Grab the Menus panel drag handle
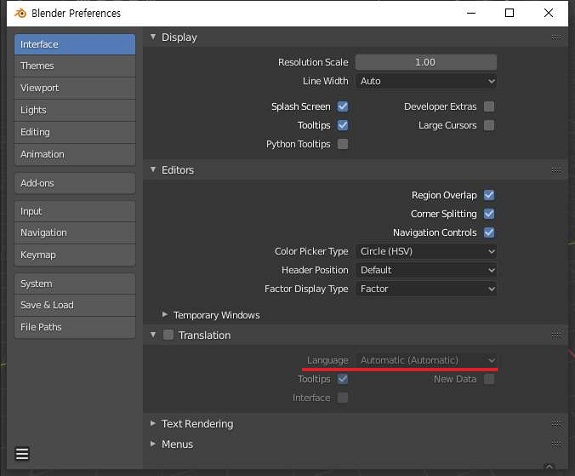575x476 pixels. [556, 444]
